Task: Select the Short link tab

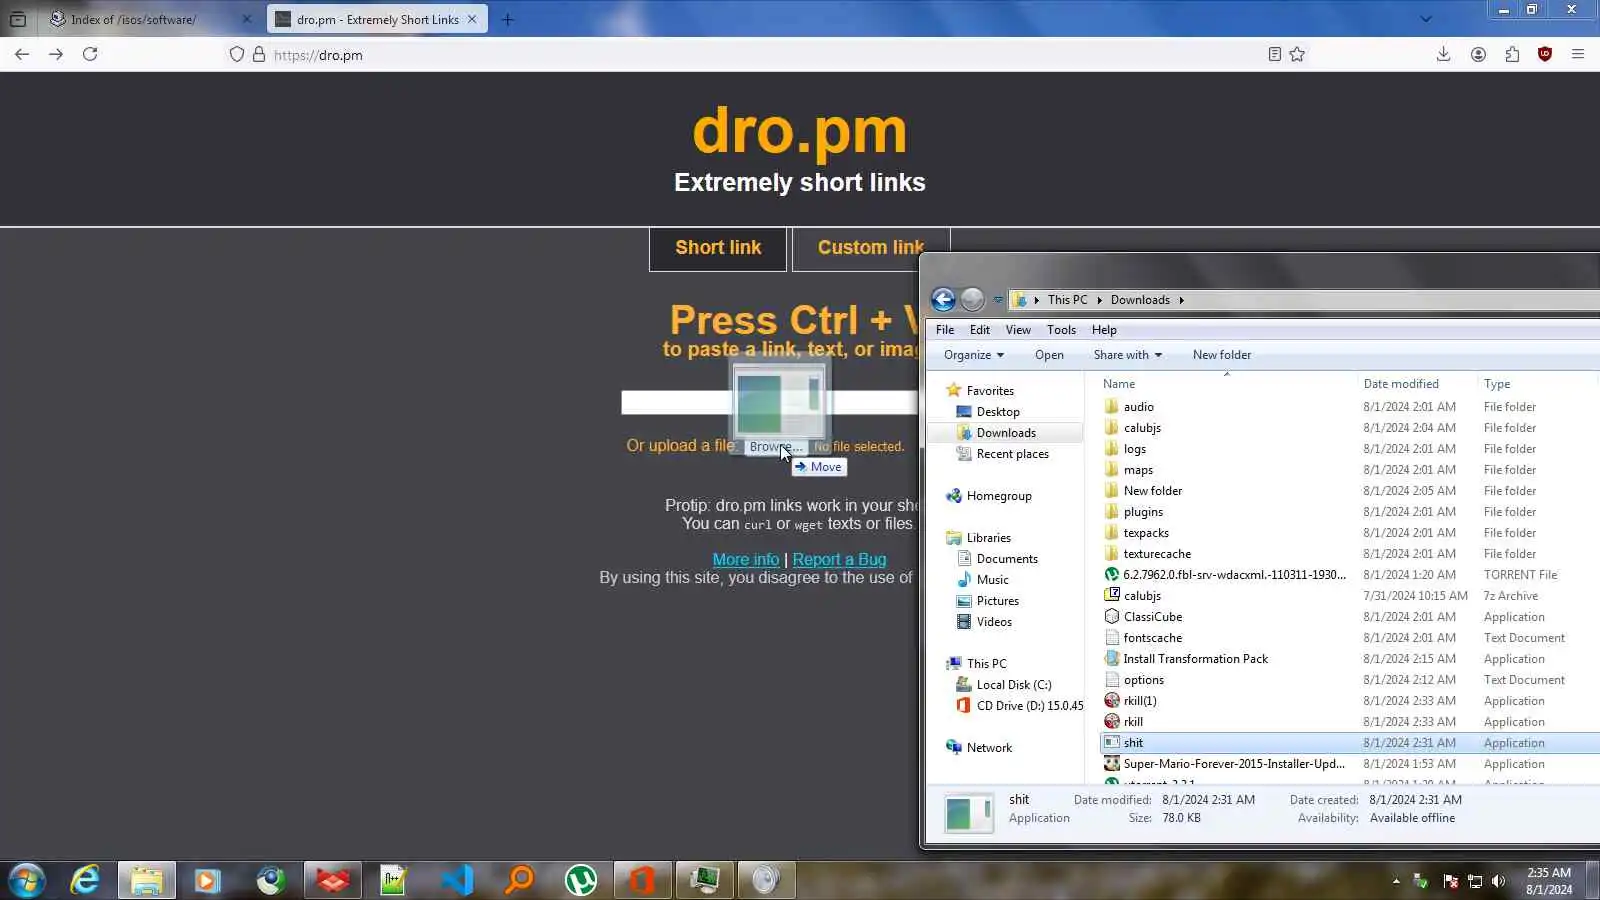Action: (x=718, y=248)
